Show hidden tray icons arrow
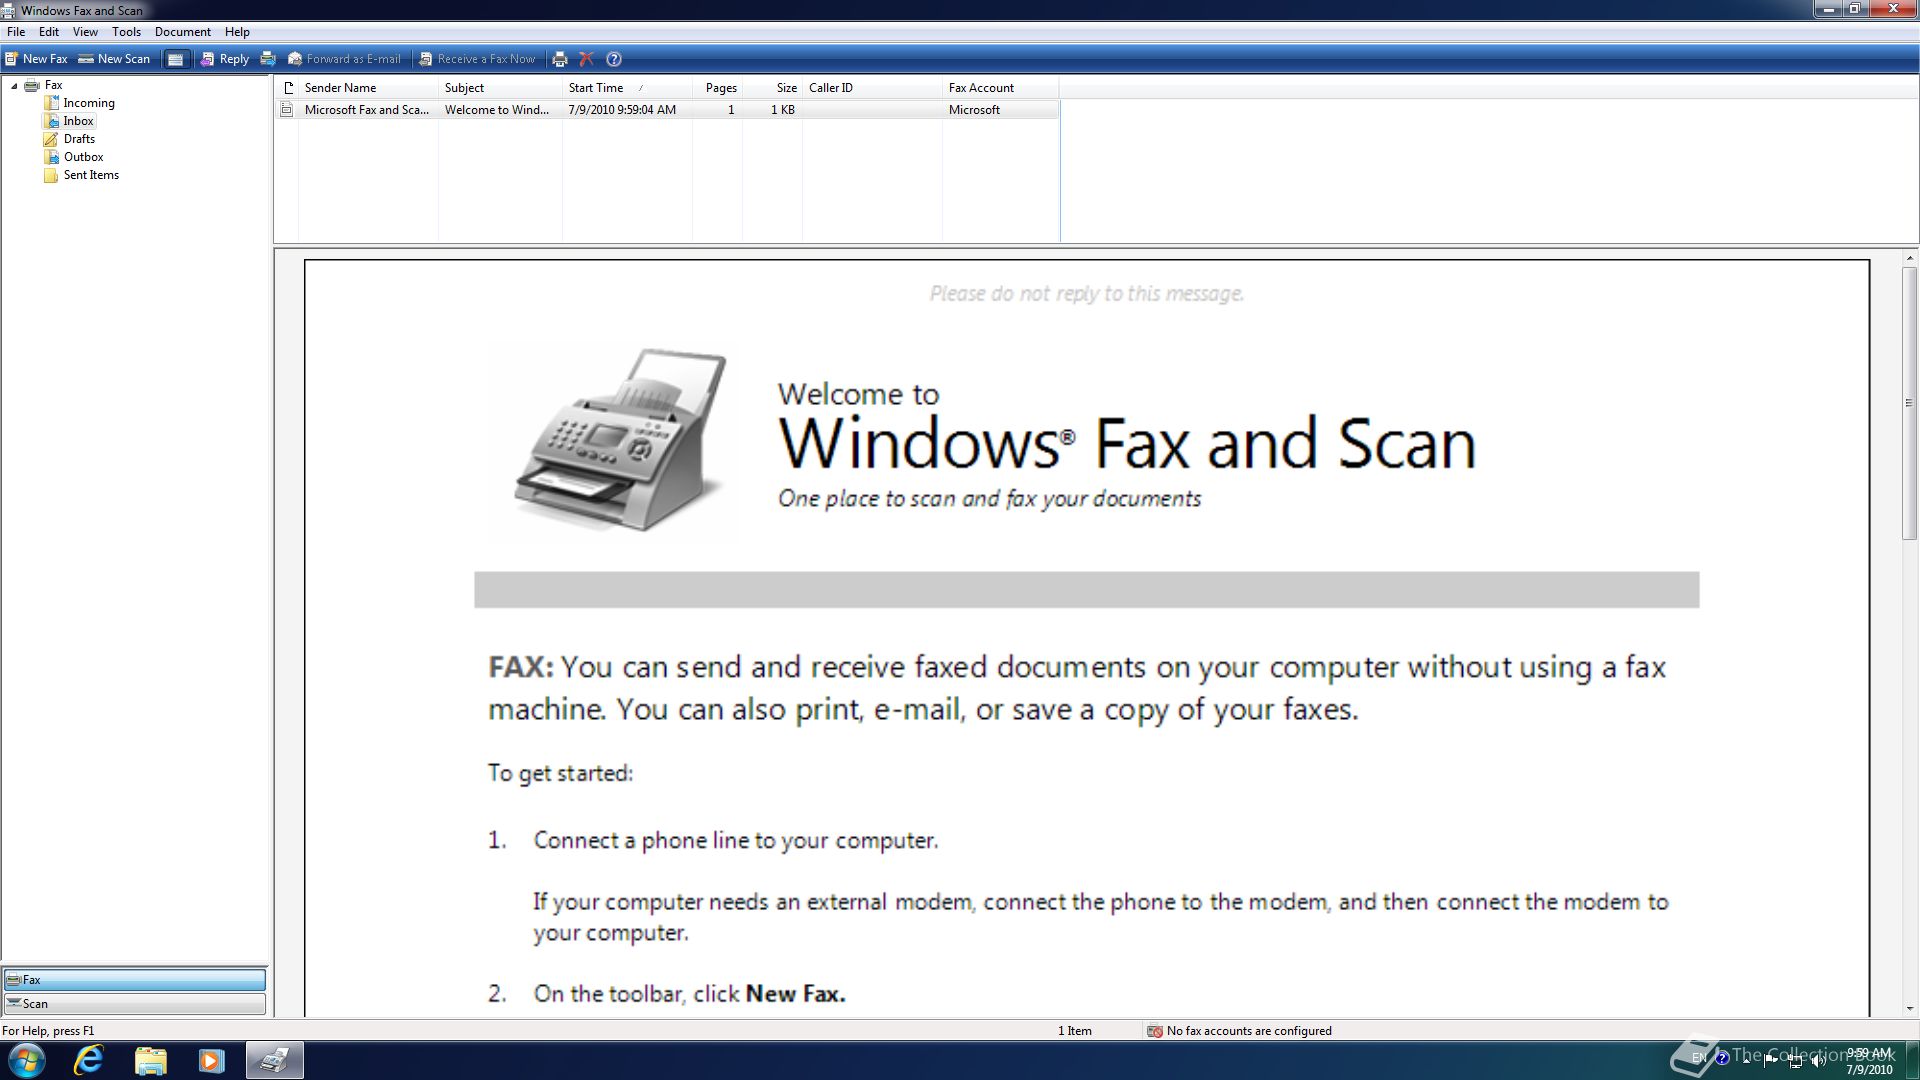Viewport: 1920px width, 1080px height. point(1747,1060)
